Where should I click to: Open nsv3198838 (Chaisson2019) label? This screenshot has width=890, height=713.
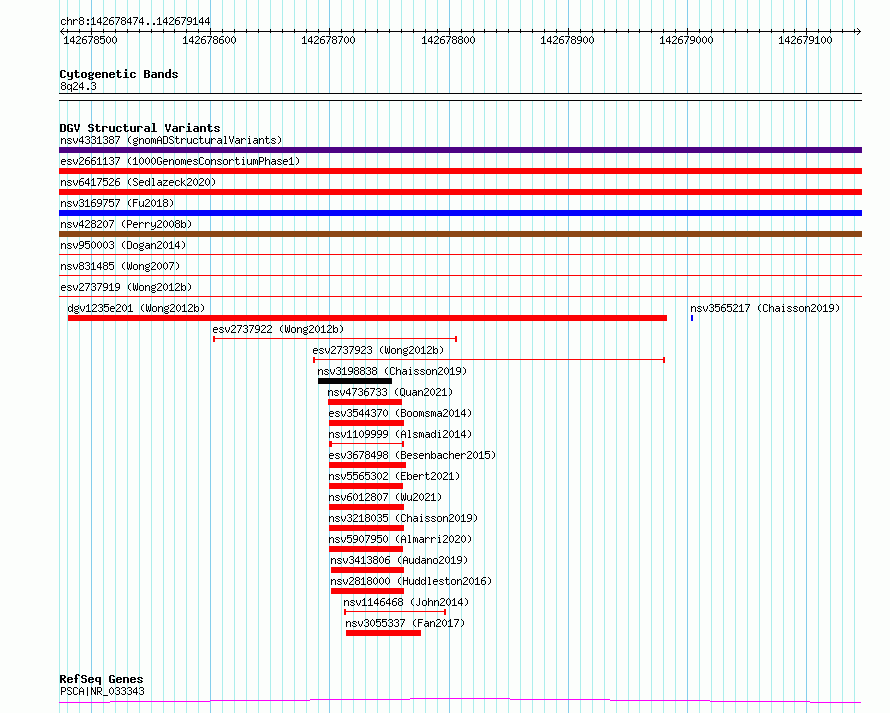[392, 371]
